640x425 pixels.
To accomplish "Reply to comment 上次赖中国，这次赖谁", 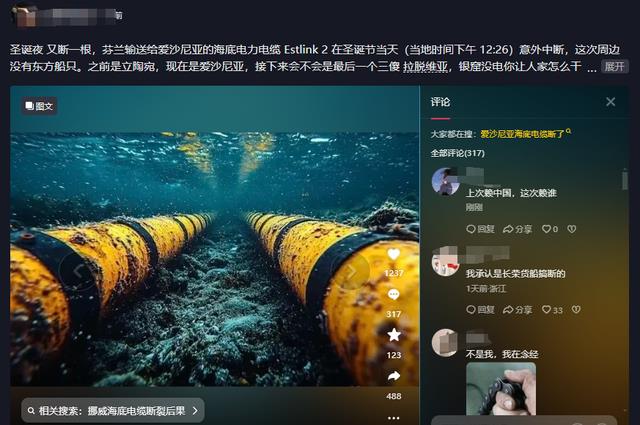I will coord(480,229).
